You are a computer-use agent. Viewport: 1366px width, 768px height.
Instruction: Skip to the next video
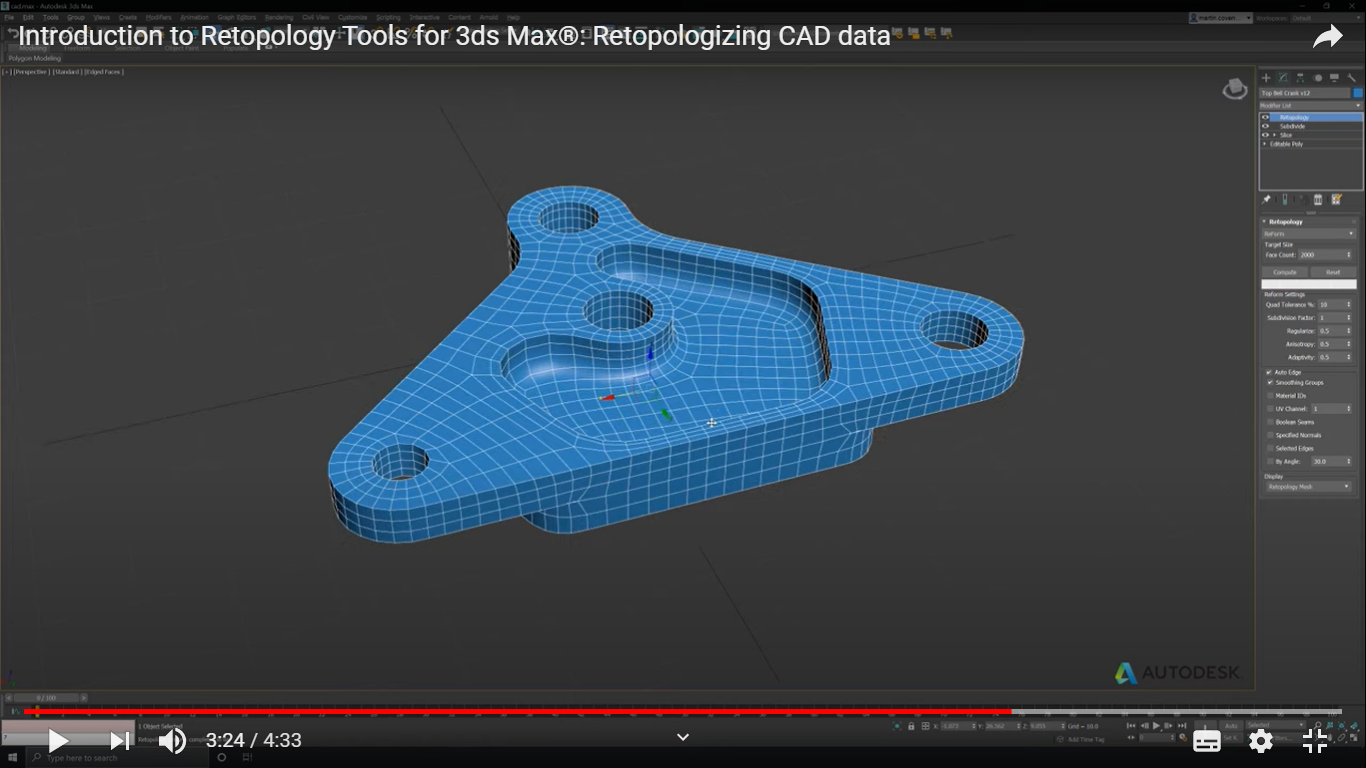[x=119, y=741]
